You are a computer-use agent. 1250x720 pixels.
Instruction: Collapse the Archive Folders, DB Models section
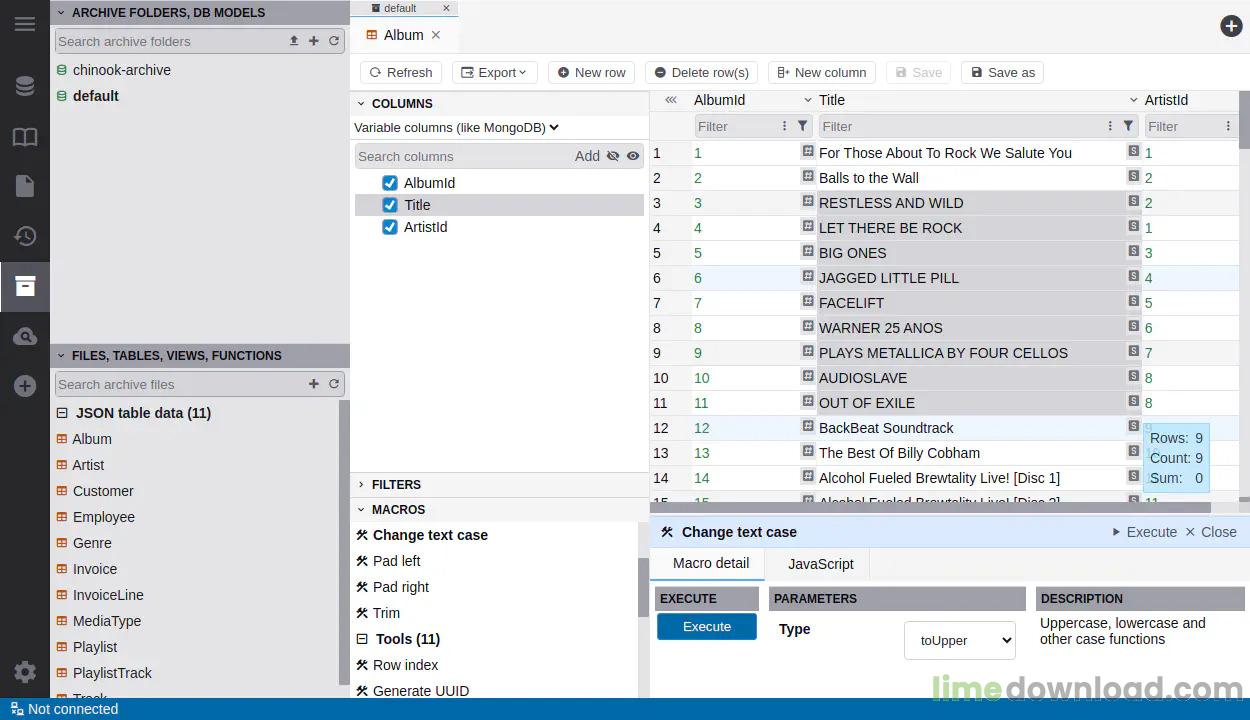pos(61,13)
